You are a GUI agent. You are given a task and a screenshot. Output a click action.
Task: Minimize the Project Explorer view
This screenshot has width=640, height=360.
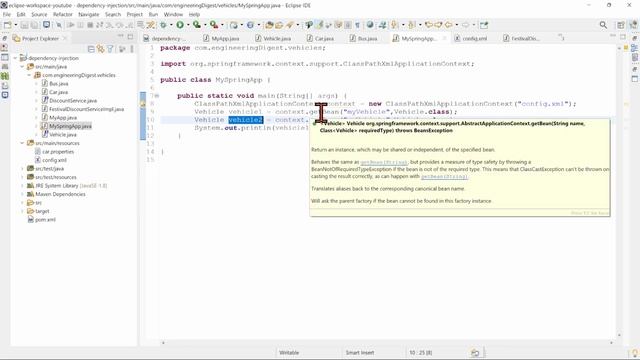click(x=120, y=37)
